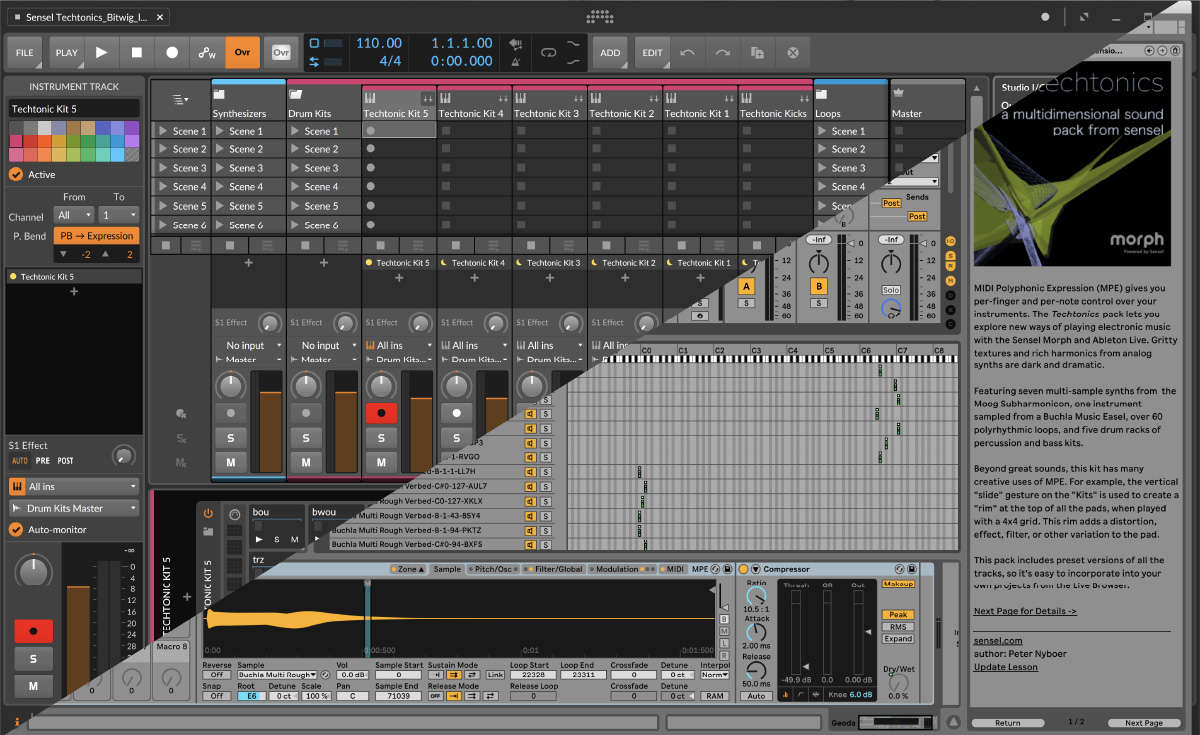Toggle the Auto-monitor checkbox
This screenshot has height=735, width=1200.
(x=16, y=529)
